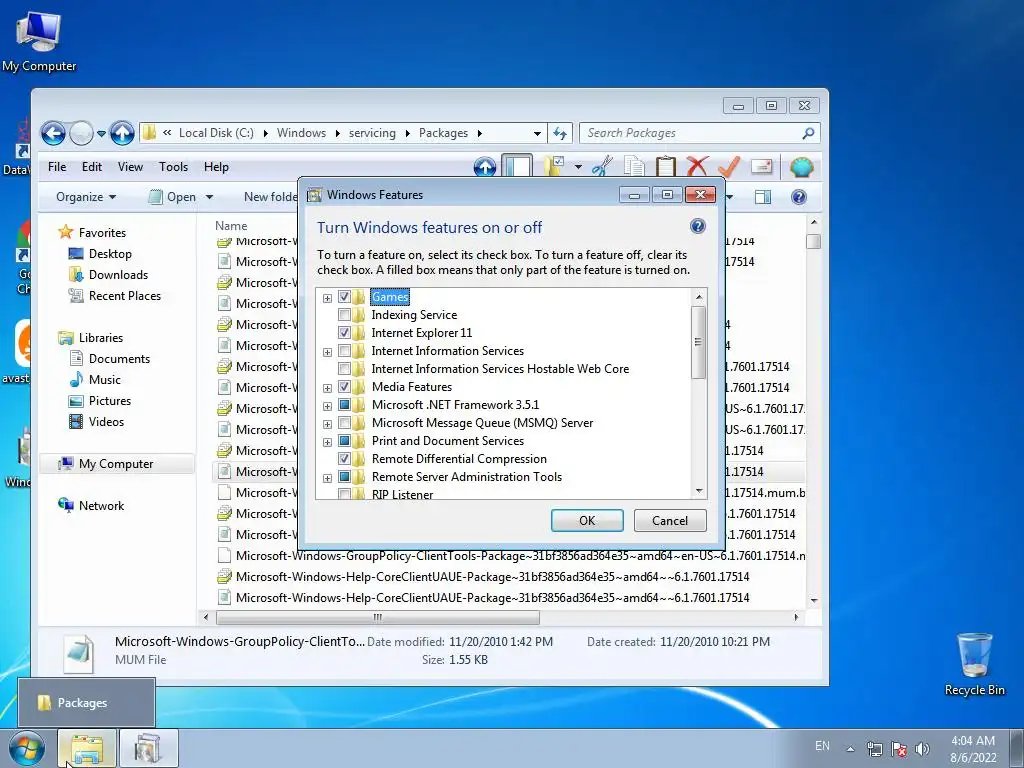
Task: Refresh the Packages folder via address bar icon
Action: (560, 133)
